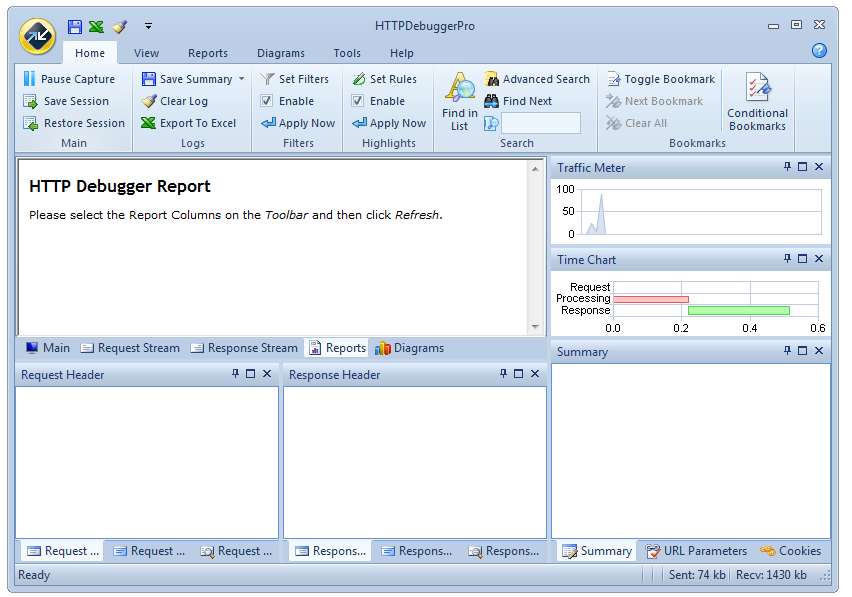Image resolution: width=852 pixels, height=597 pixels.
Task: Click Restore Session in the ribbon
Action: point(74,123)
